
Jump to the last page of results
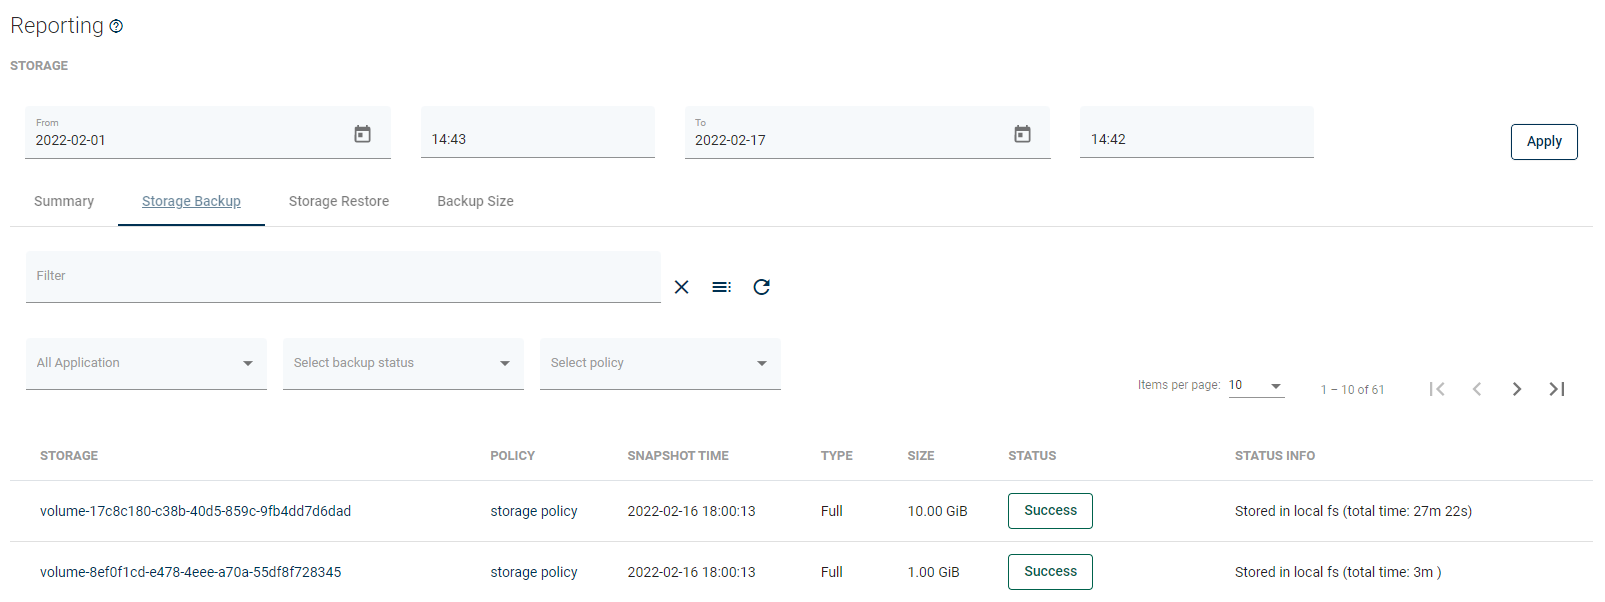point(1556,389)
